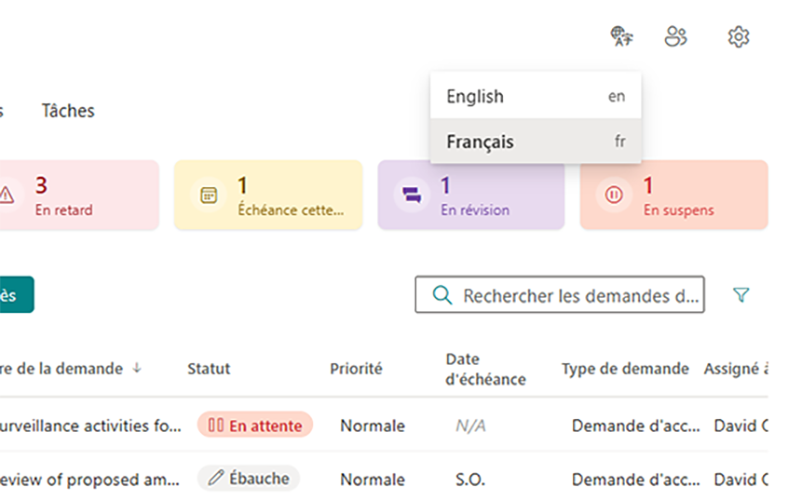Click Normale priority in En attente row

tap(372, 426)
